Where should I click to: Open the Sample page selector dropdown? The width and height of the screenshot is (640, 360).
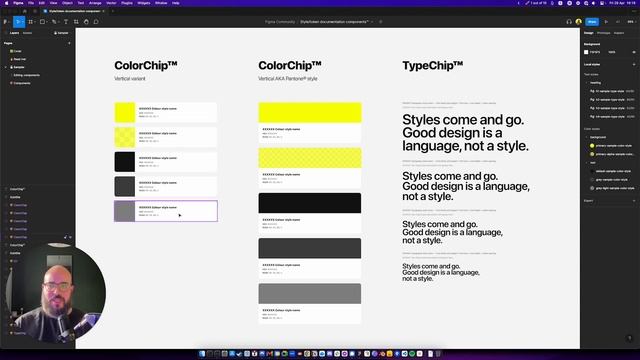[61, 33]
